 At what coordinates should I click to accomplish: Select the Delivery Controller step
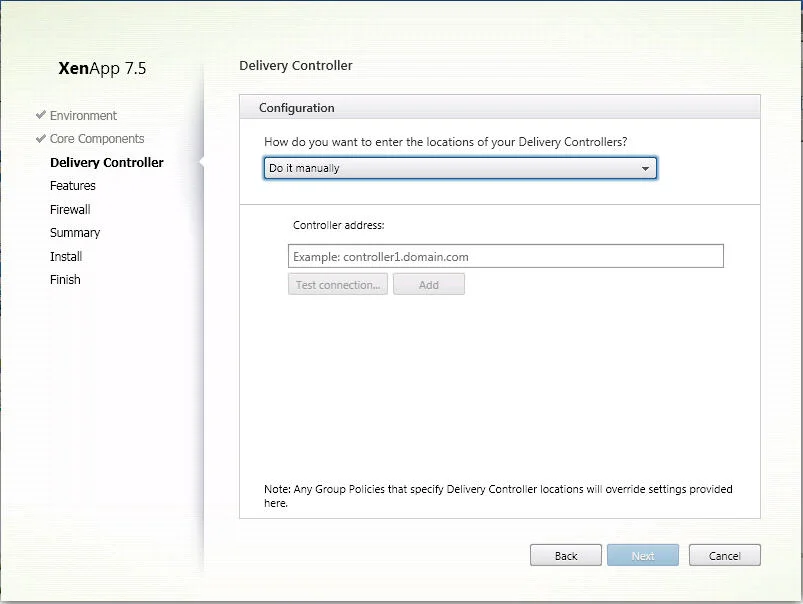107,162
